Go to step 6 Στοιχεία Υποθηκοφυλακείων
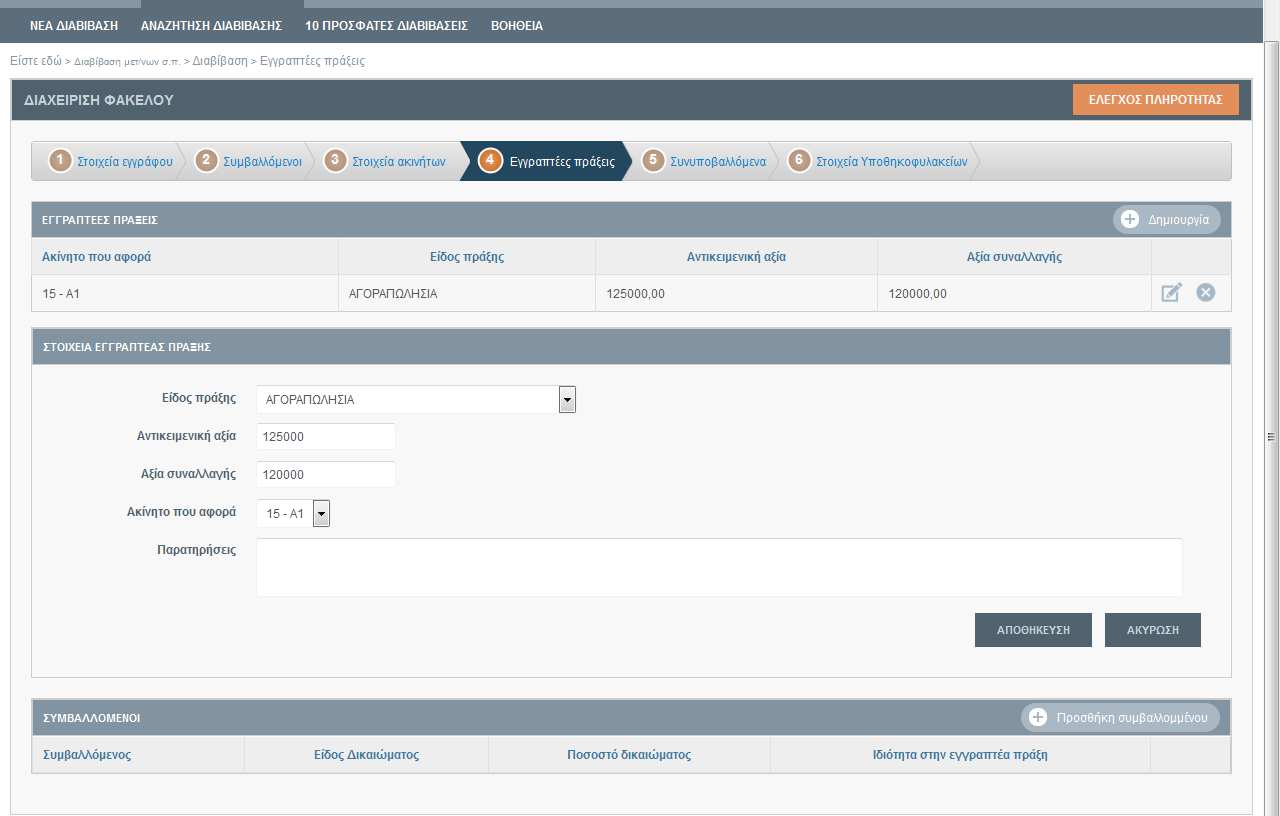Image resolution: width=1280 pixels, height=816 pixels. [x=877, y=161]
